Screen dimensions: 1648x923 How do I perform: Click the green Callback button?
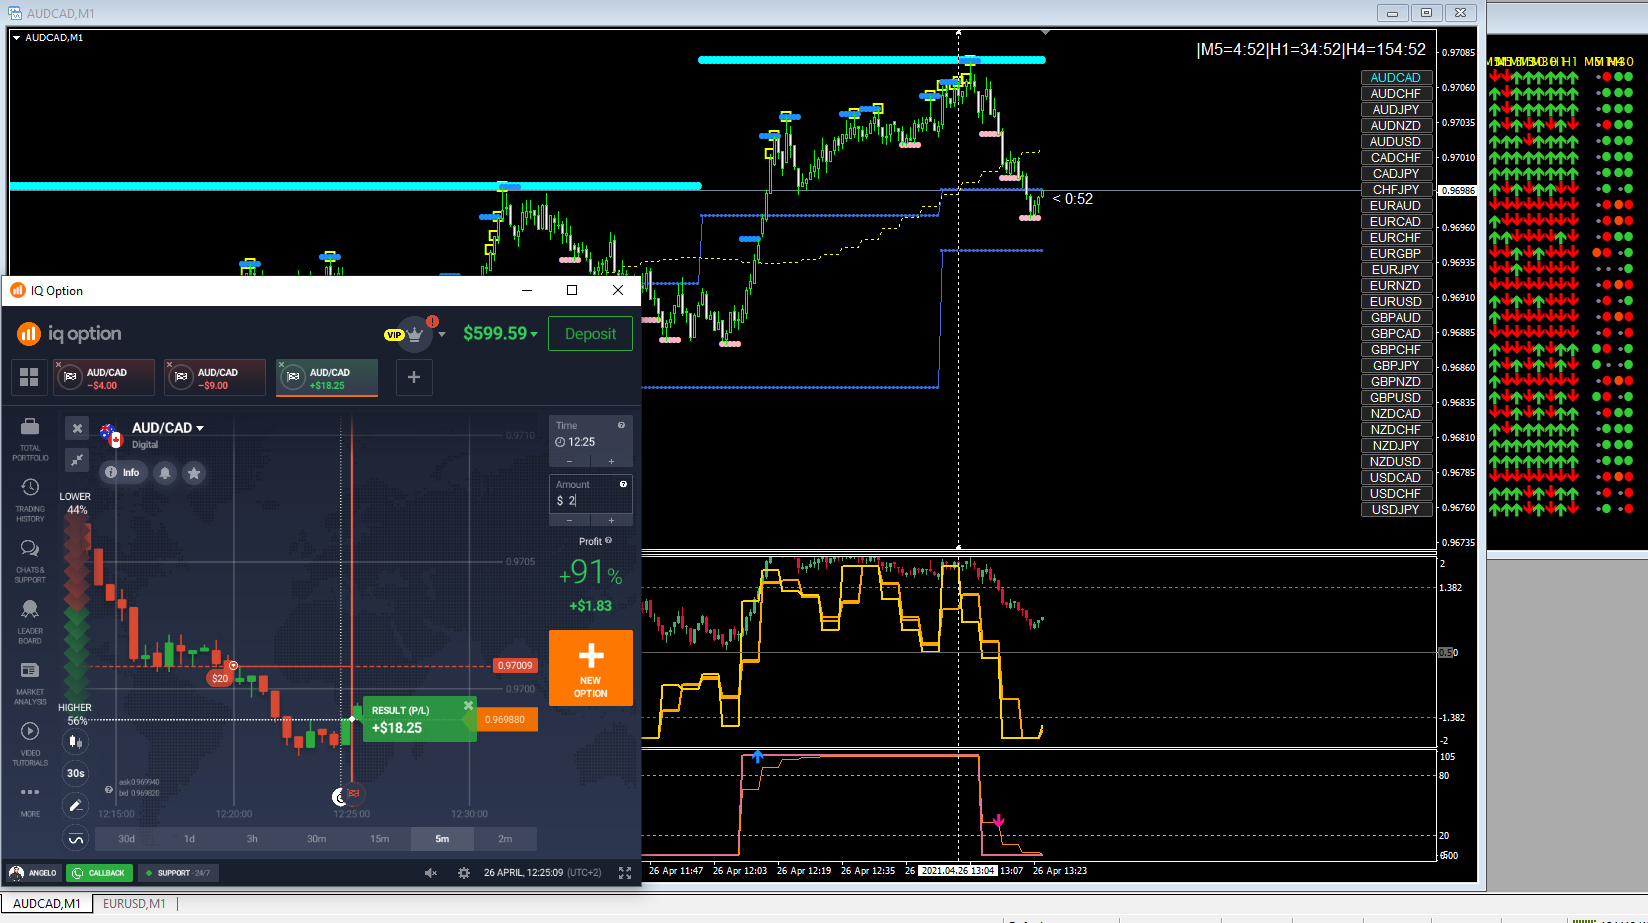click(99, 873)
